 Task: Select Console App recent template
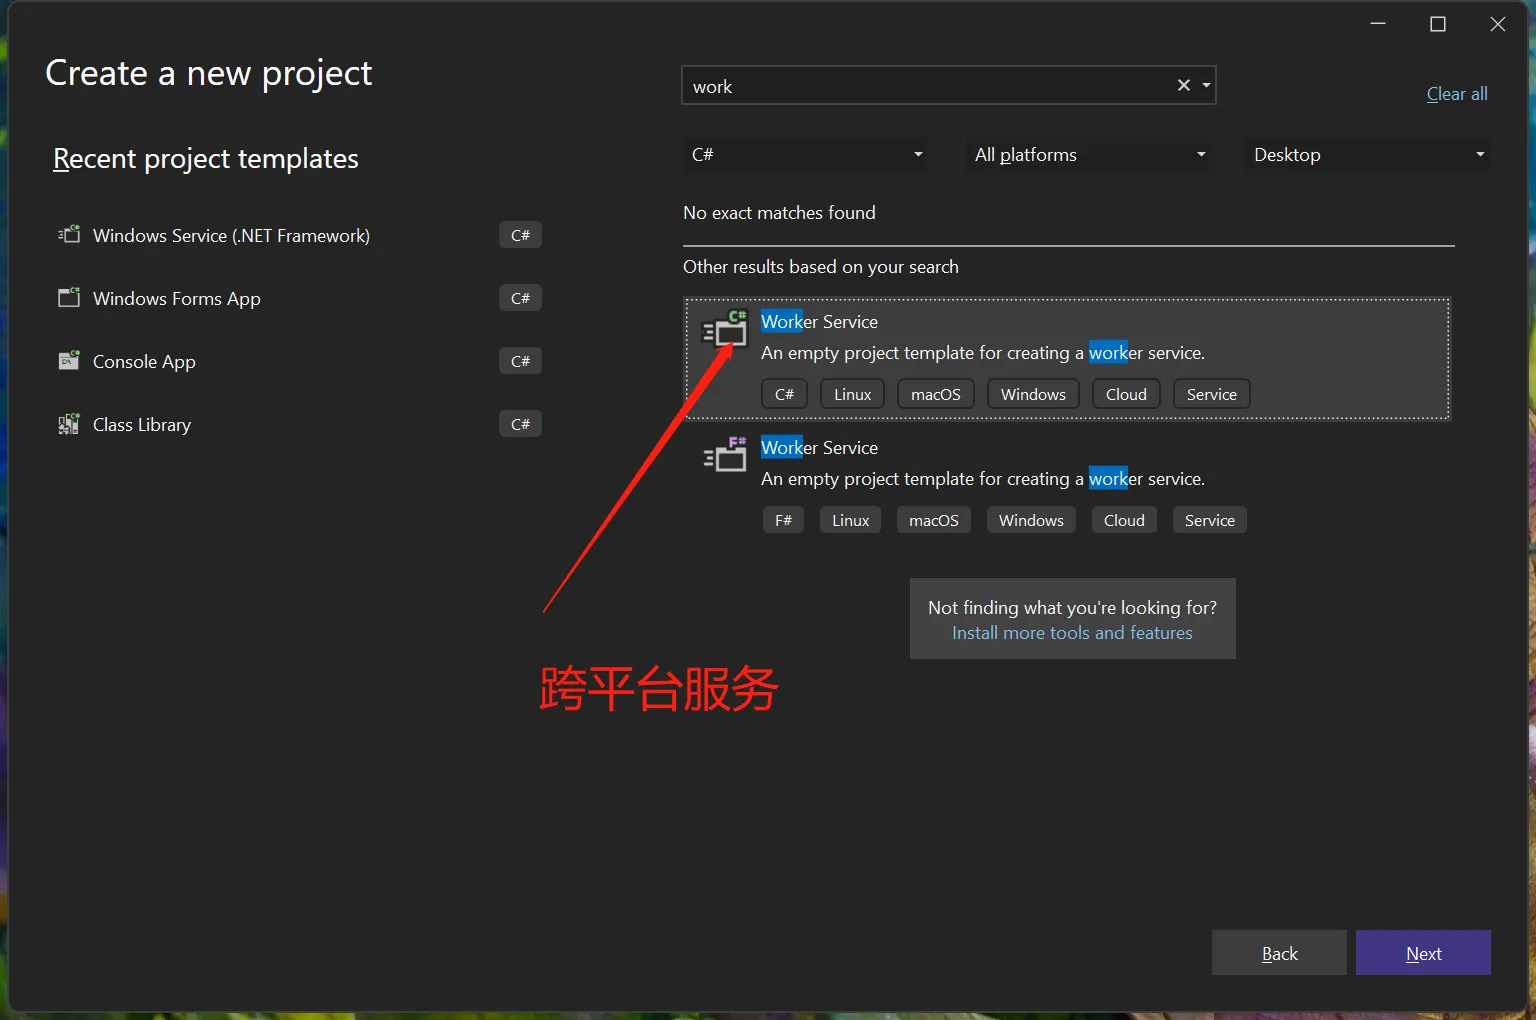coord(299,361)
